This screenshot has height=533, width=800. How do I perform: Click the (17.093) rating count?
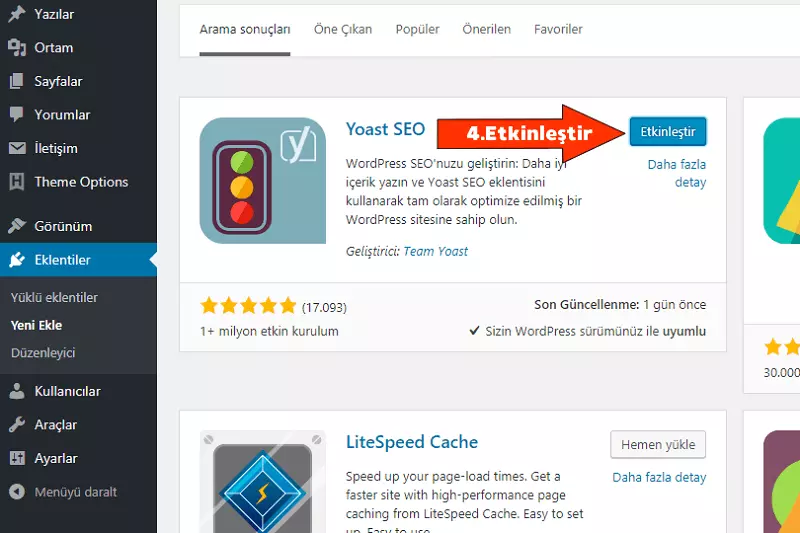[x=324, y=308]
